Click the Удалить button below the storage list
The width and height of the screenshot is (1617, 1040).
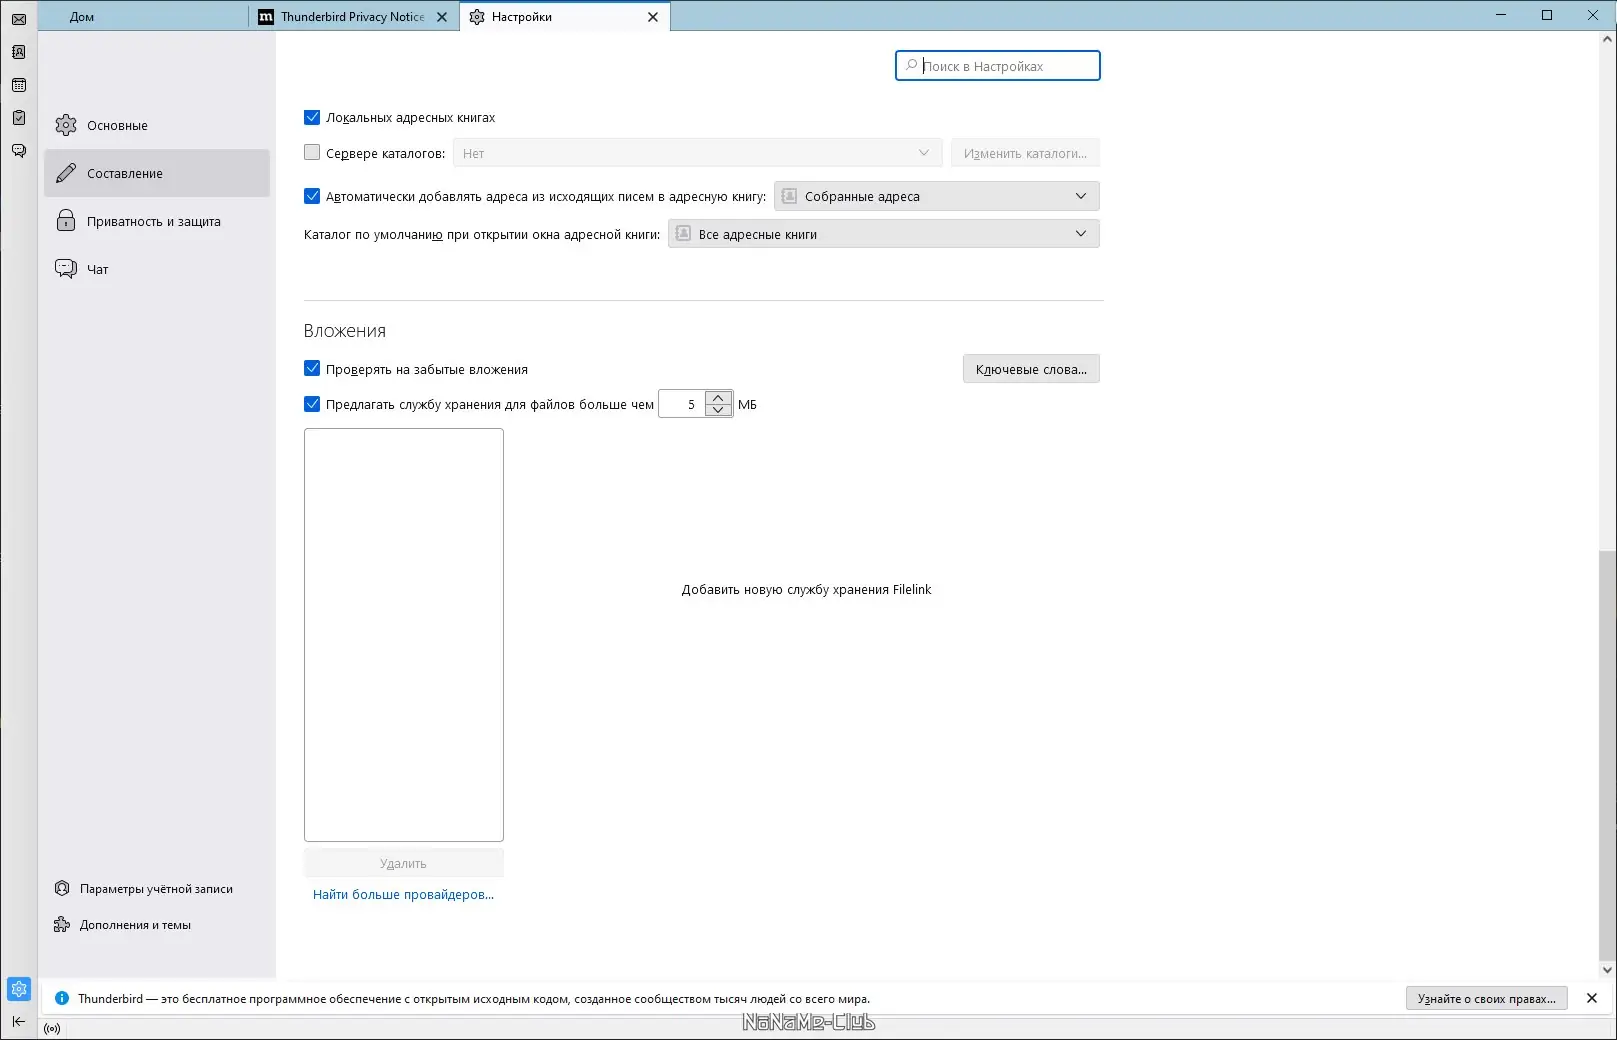click(x=404, y=863)
